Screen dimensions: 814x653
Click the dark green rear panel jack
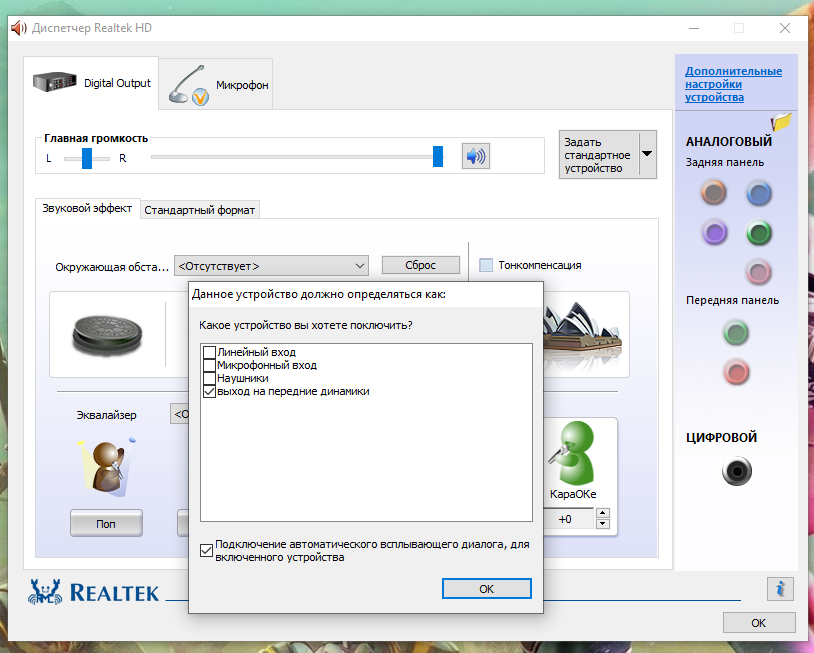pos(759,233)
